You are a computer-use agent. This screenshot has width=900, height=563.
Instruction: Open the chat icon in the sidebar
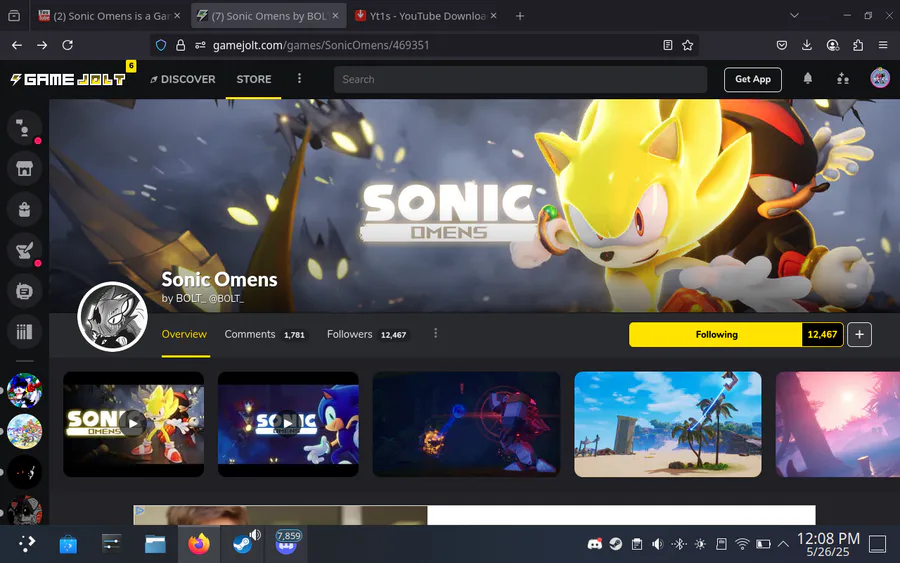[24, 127]
